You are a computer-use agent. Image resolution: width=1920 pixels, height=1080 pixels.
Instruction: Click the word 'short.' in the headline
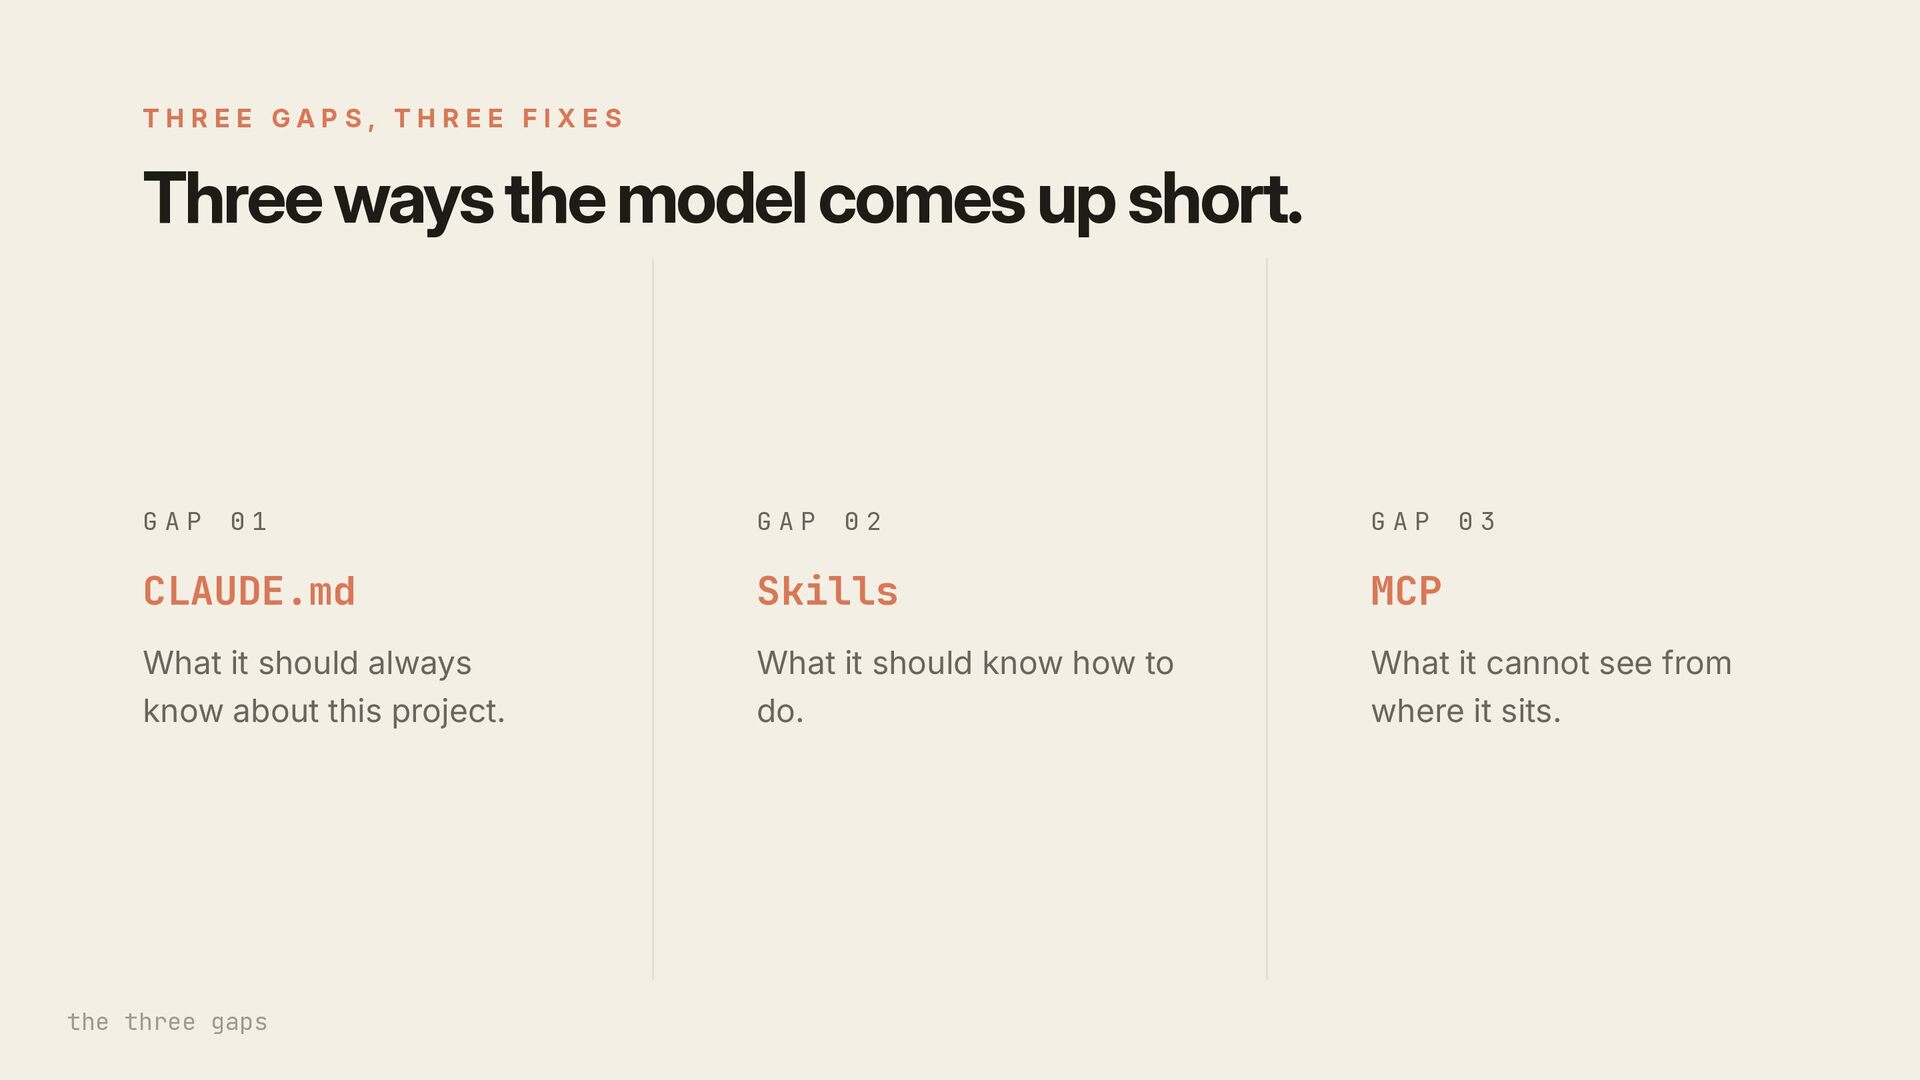click(x=1215, y=199)
